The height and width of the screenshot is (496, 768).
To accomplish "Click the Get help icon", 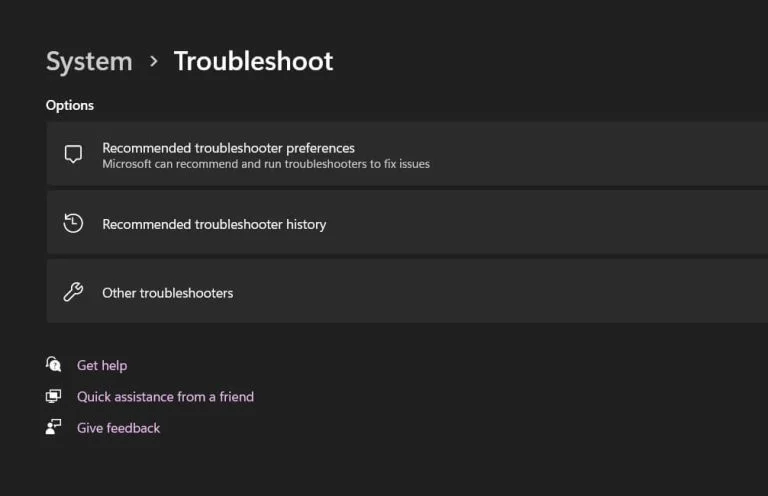I will tap(54, 364).
